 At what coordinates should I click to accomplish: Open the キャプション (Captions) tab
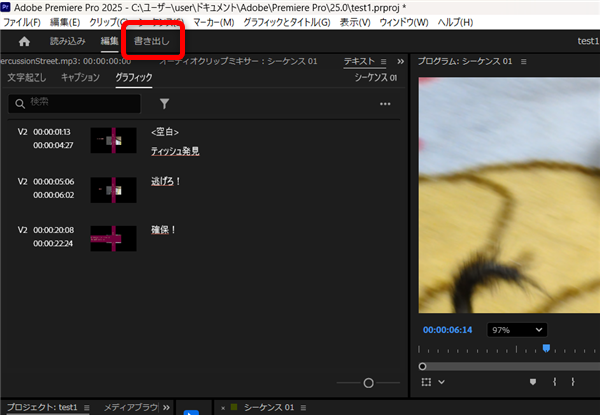click(x=81, y=77)
